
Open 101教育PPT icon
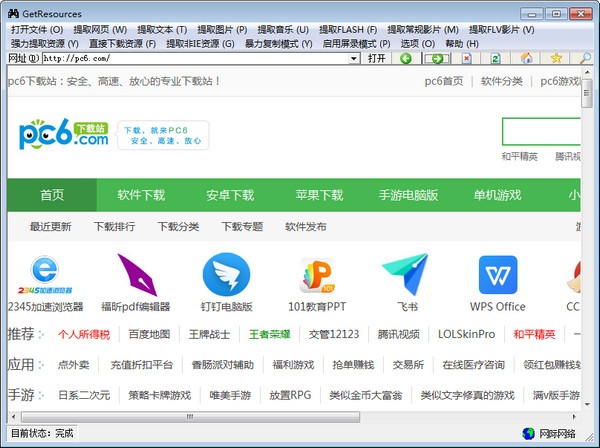[317, 275]
